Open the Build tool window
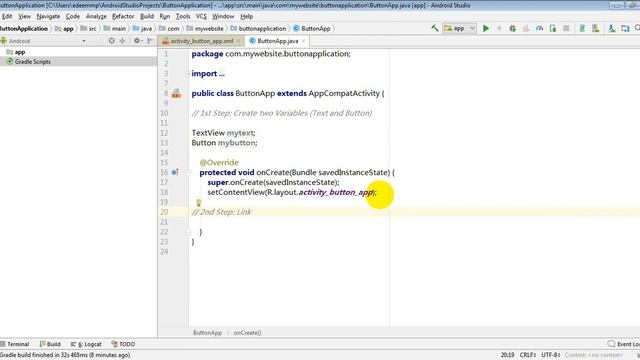Image resolution: width=640 pixels, height=360 pixels. click(50, 344)
